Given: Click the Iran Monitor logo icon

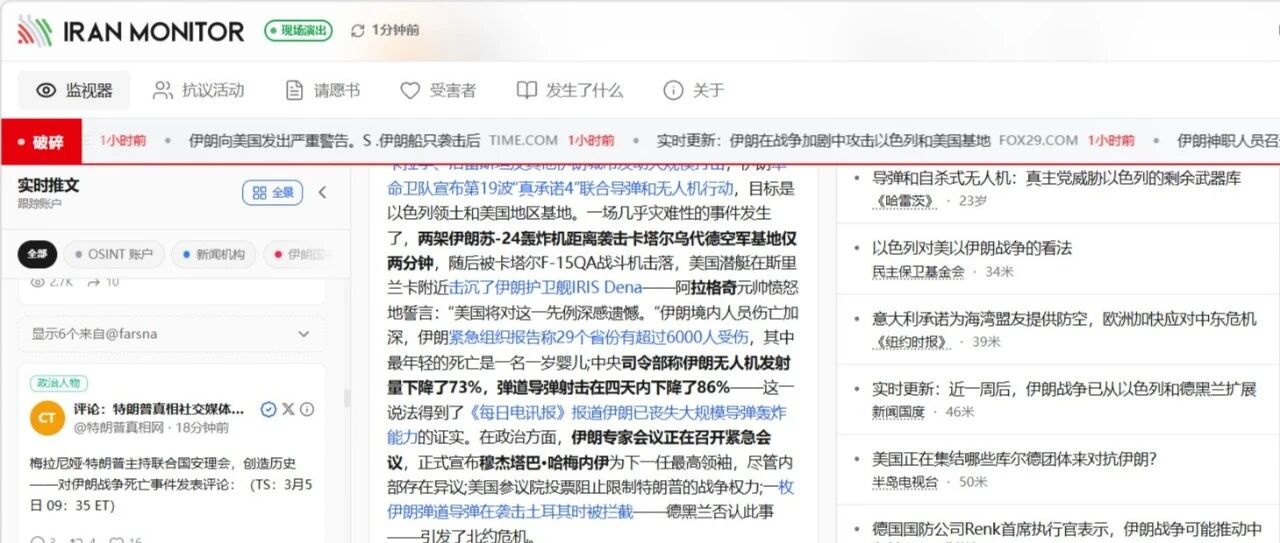Looking at the screenshot, I should click(x=35, y=31).
